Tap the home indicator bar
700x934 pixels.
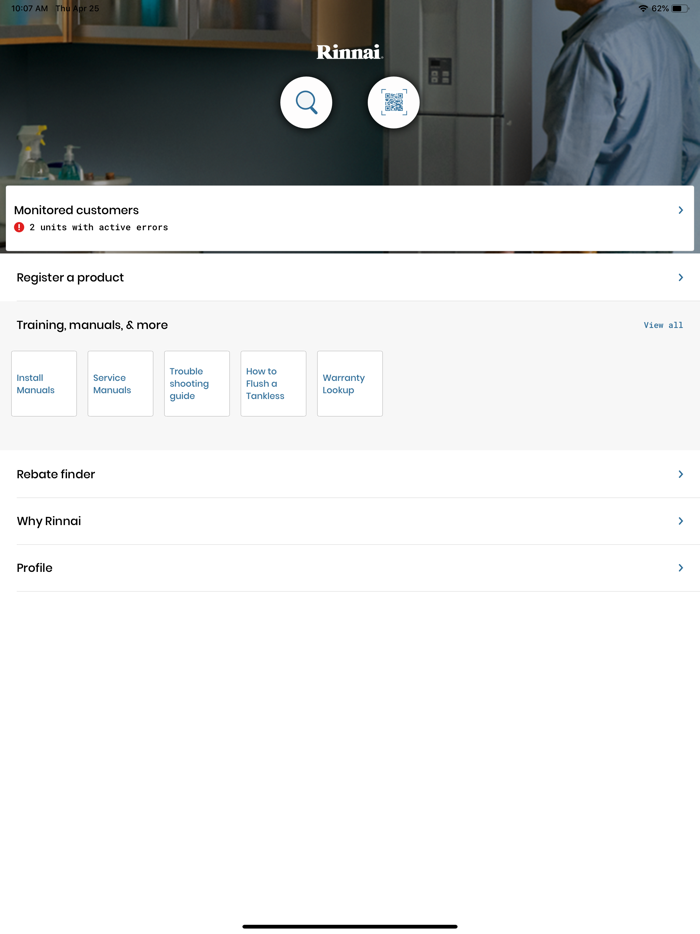(x=350, y=926)
